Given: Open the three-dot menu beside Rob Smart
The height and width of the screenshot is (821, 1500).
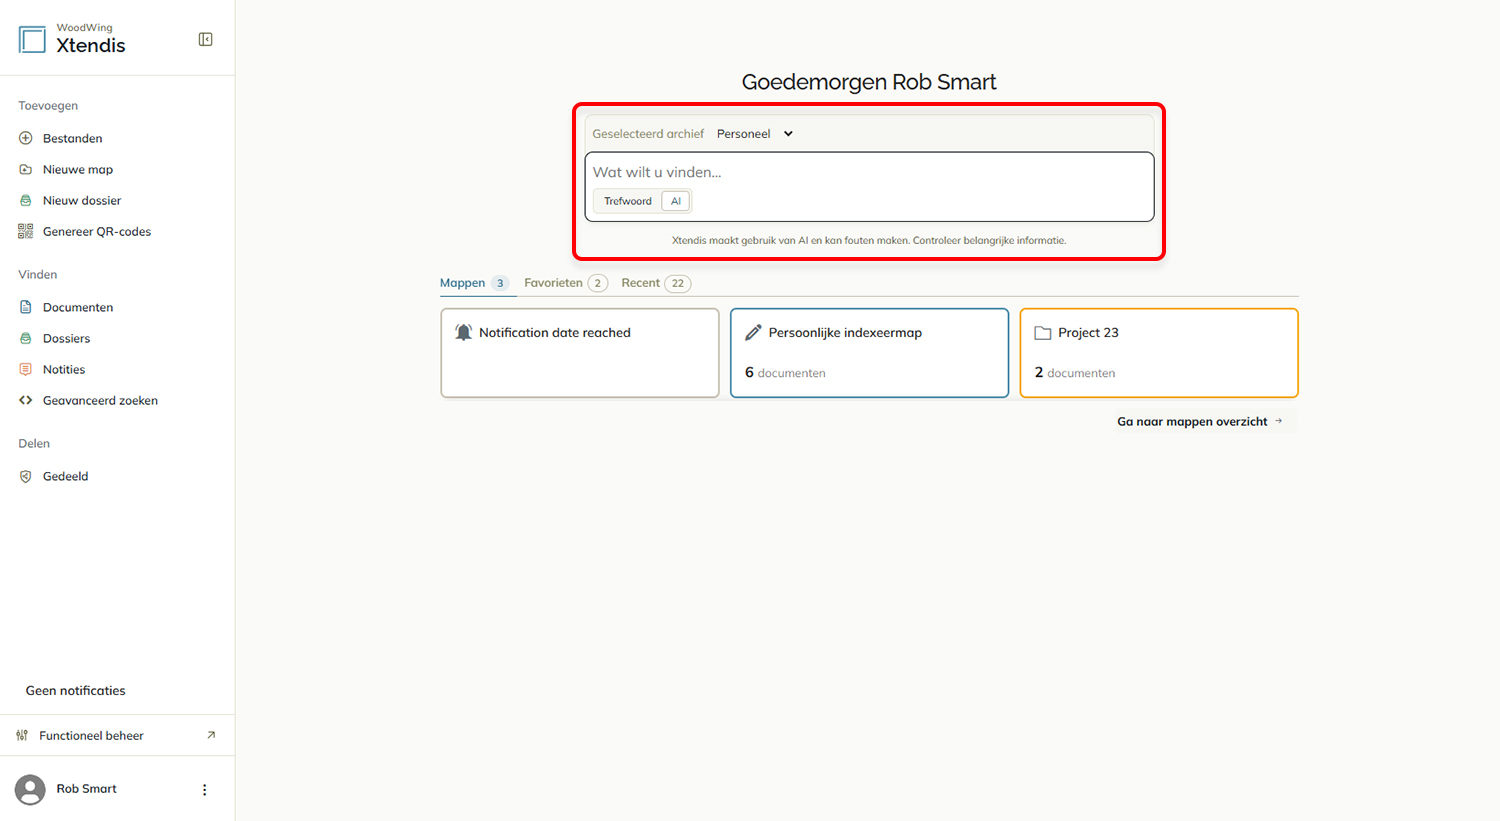Looking at the screenshot, I should pyautogui.click(x=205, y=789).
